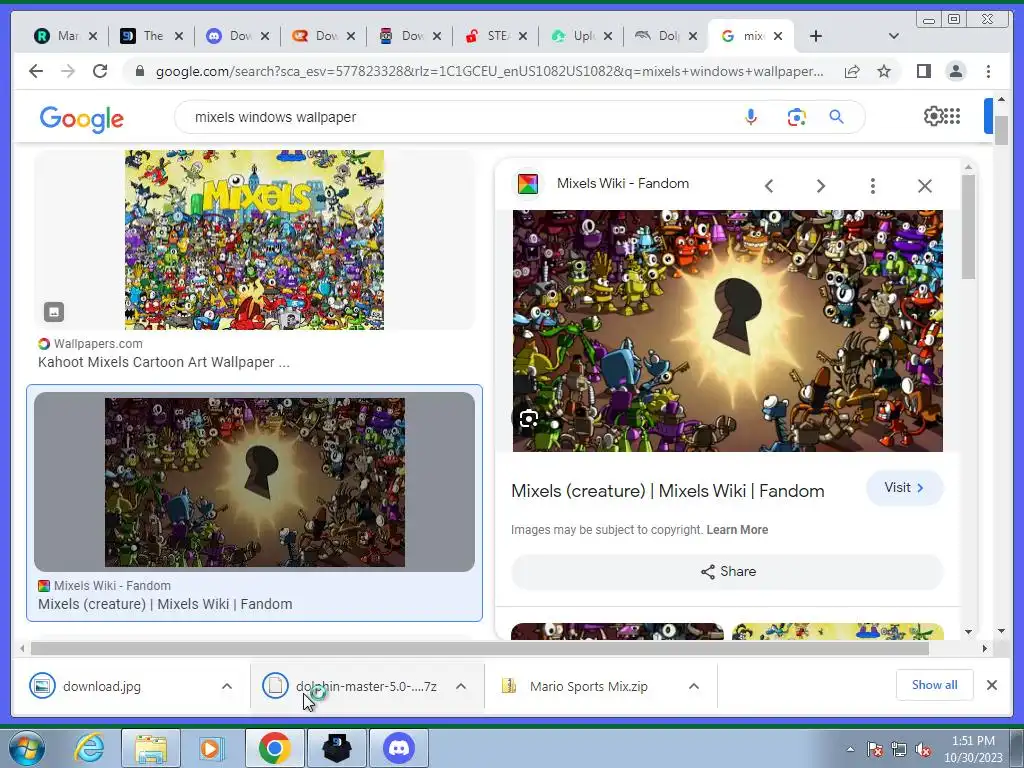This screenshot has width=1024, height=768.
Task: Open the tab search dropdown arrow
Action: [894, 36]
